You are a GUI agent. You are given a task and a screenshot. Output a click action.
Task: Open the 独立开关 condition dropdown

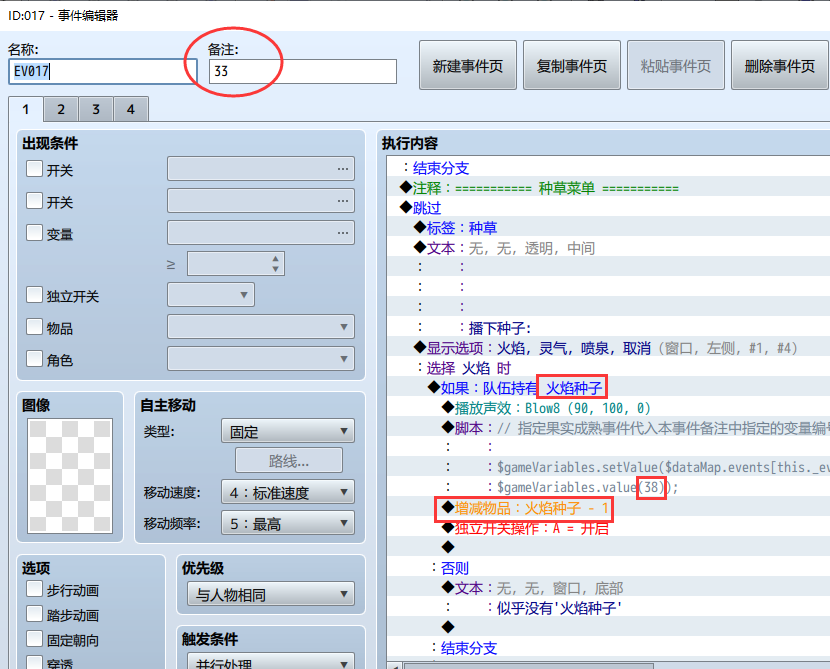coord(211,295)
